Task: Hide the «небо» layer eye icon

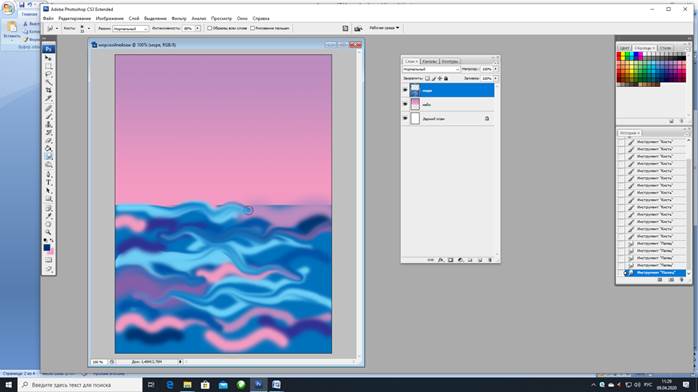Action: click(405, 105)
